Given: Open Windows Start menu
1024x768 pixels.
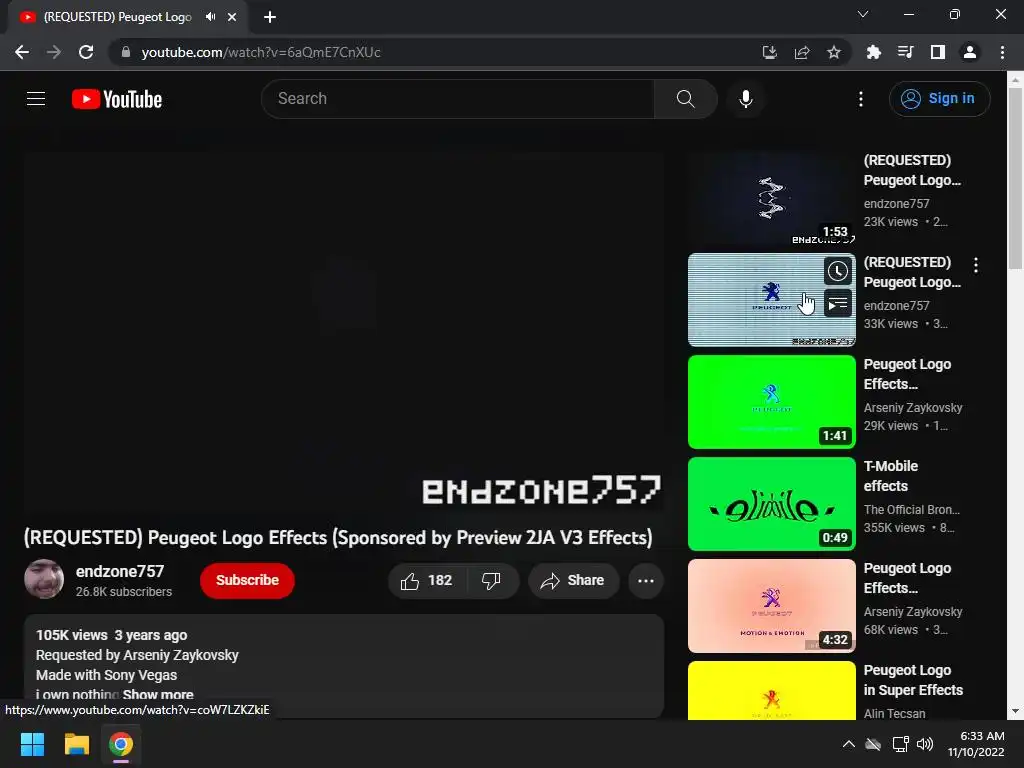Looking at the screenshot, I should point(32,744).
